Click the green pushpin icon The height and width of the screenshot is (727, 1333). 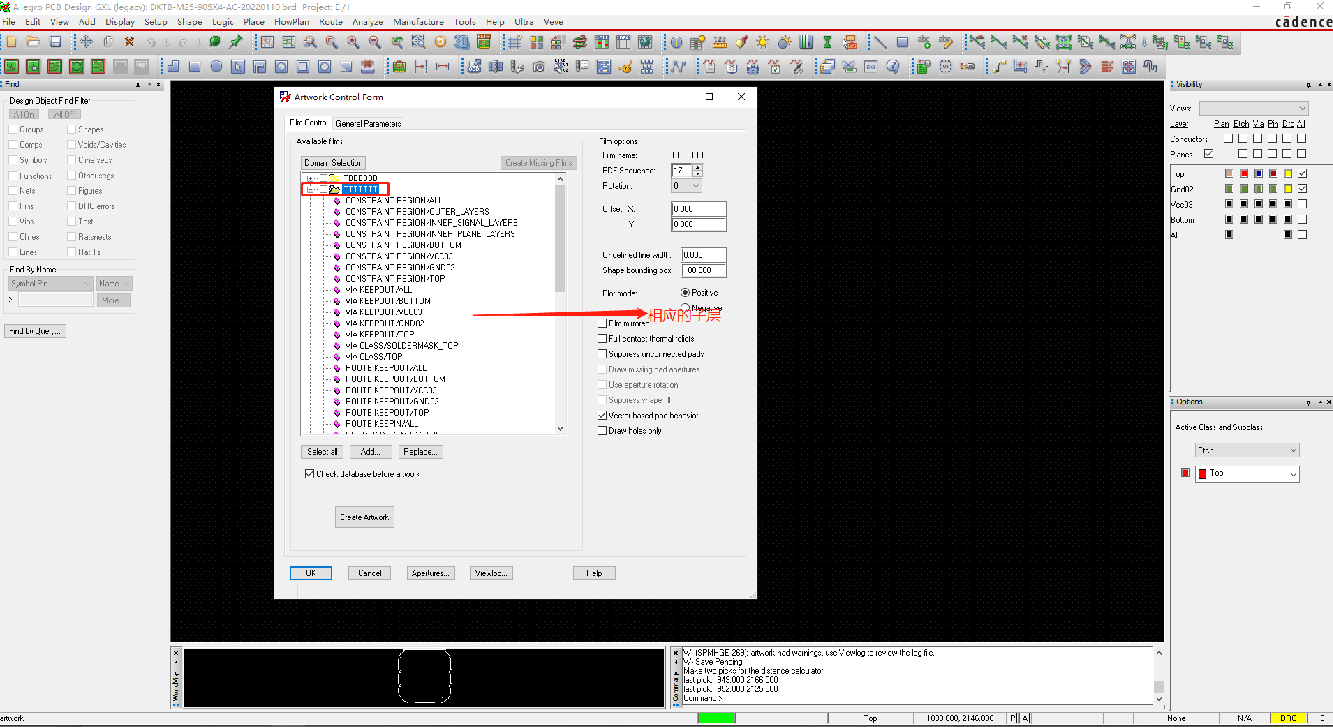point(236,42)
